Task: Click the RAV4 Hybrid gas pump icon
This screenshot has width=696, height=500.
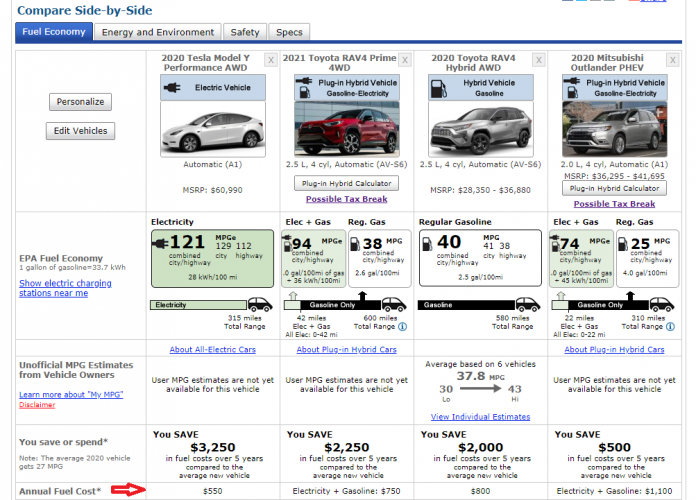Action: (x=442, y=87)
